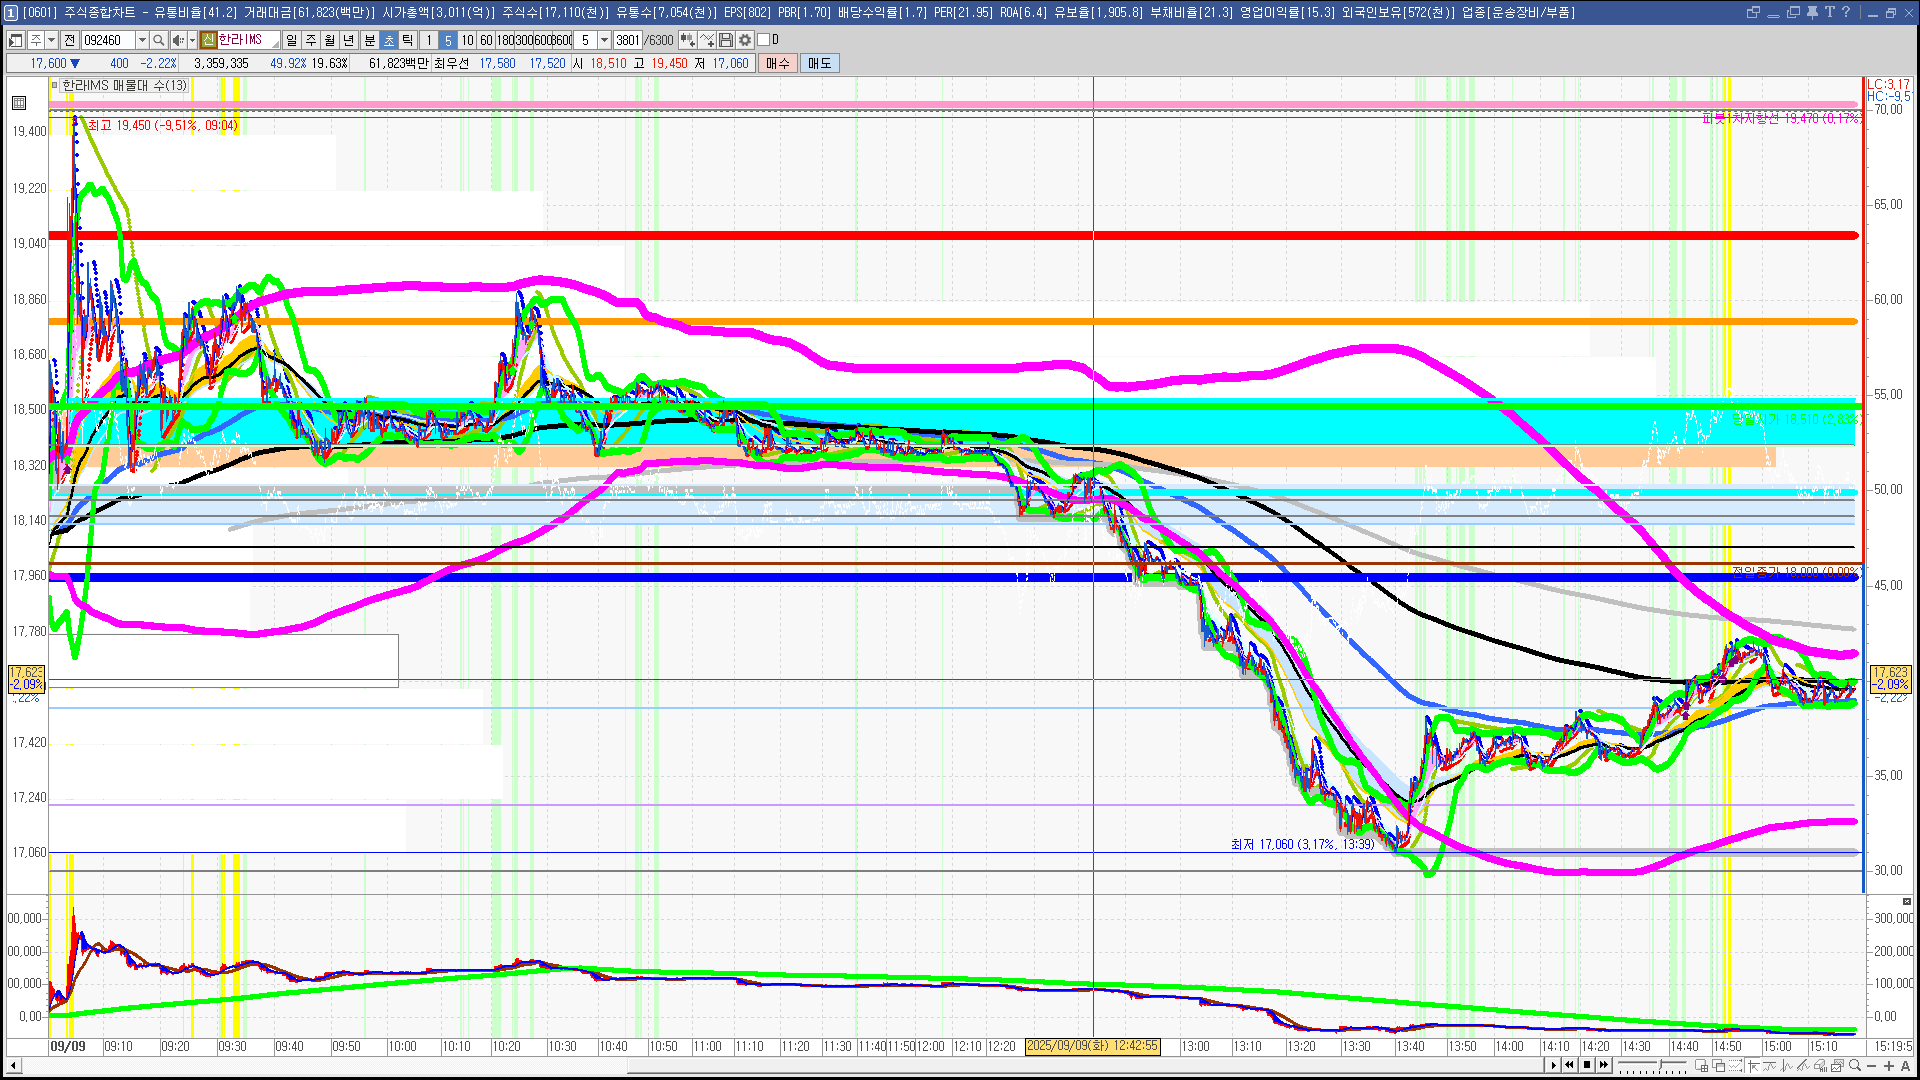Click the zoom-in plus icon

pyautogui.click(x=1889, y=1066)
